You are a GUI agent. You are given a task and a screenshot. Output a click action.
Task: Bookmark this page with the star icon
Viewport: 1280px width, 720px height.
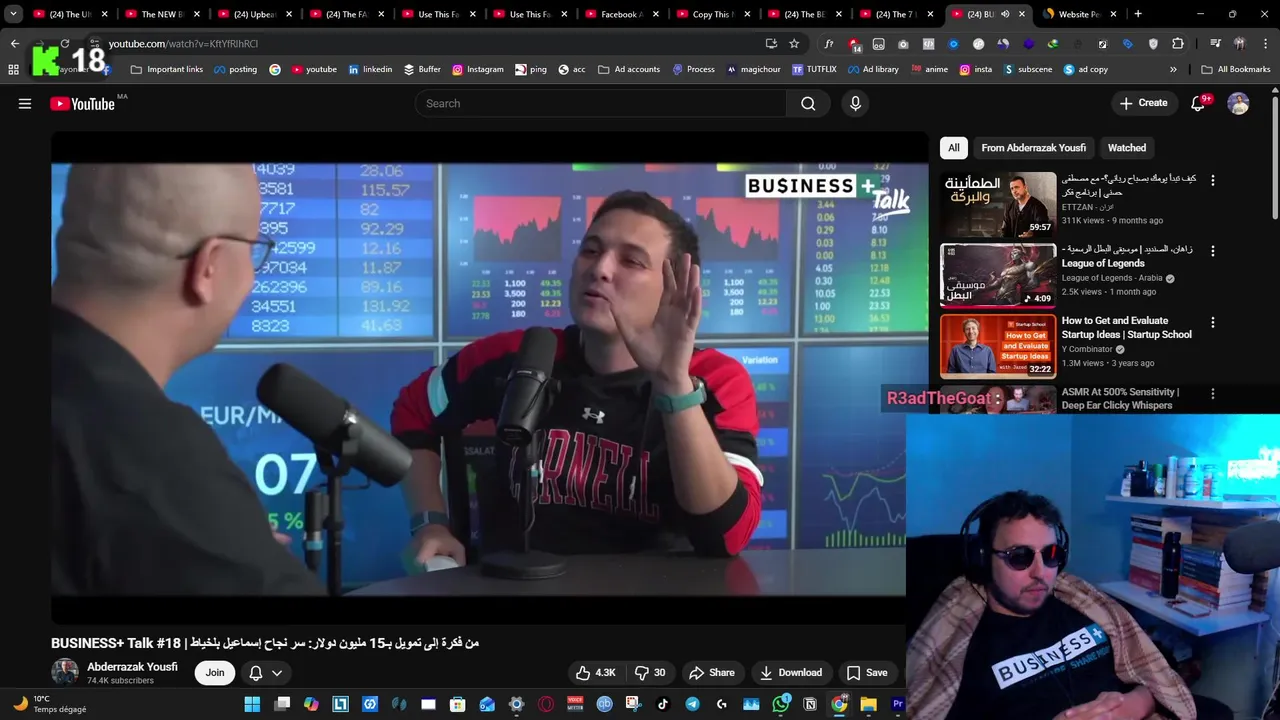point(794,44)
